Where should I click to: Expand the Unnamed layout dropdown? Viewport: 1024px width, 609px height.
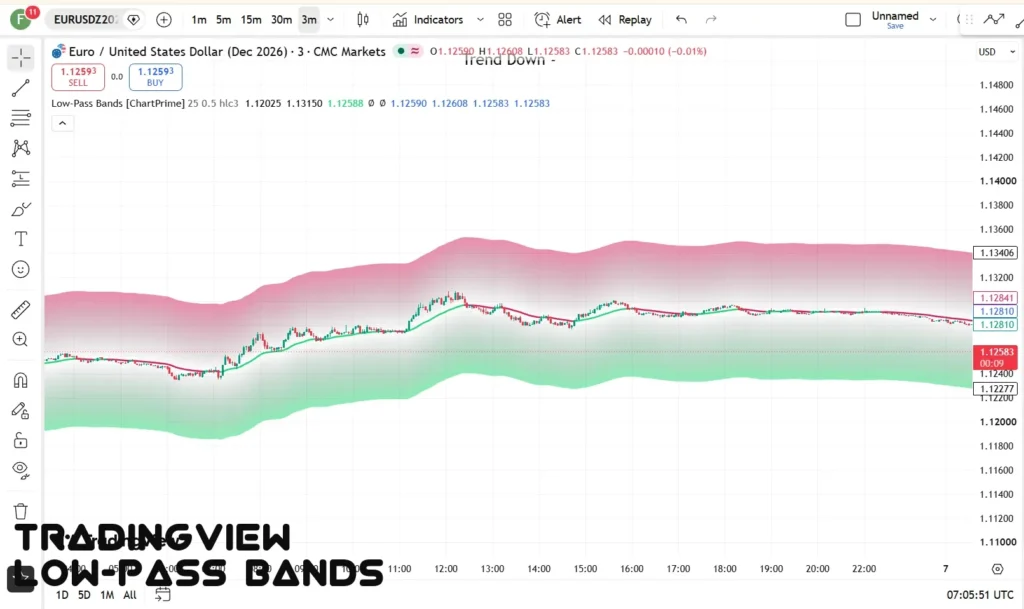(x=933, y=20)
